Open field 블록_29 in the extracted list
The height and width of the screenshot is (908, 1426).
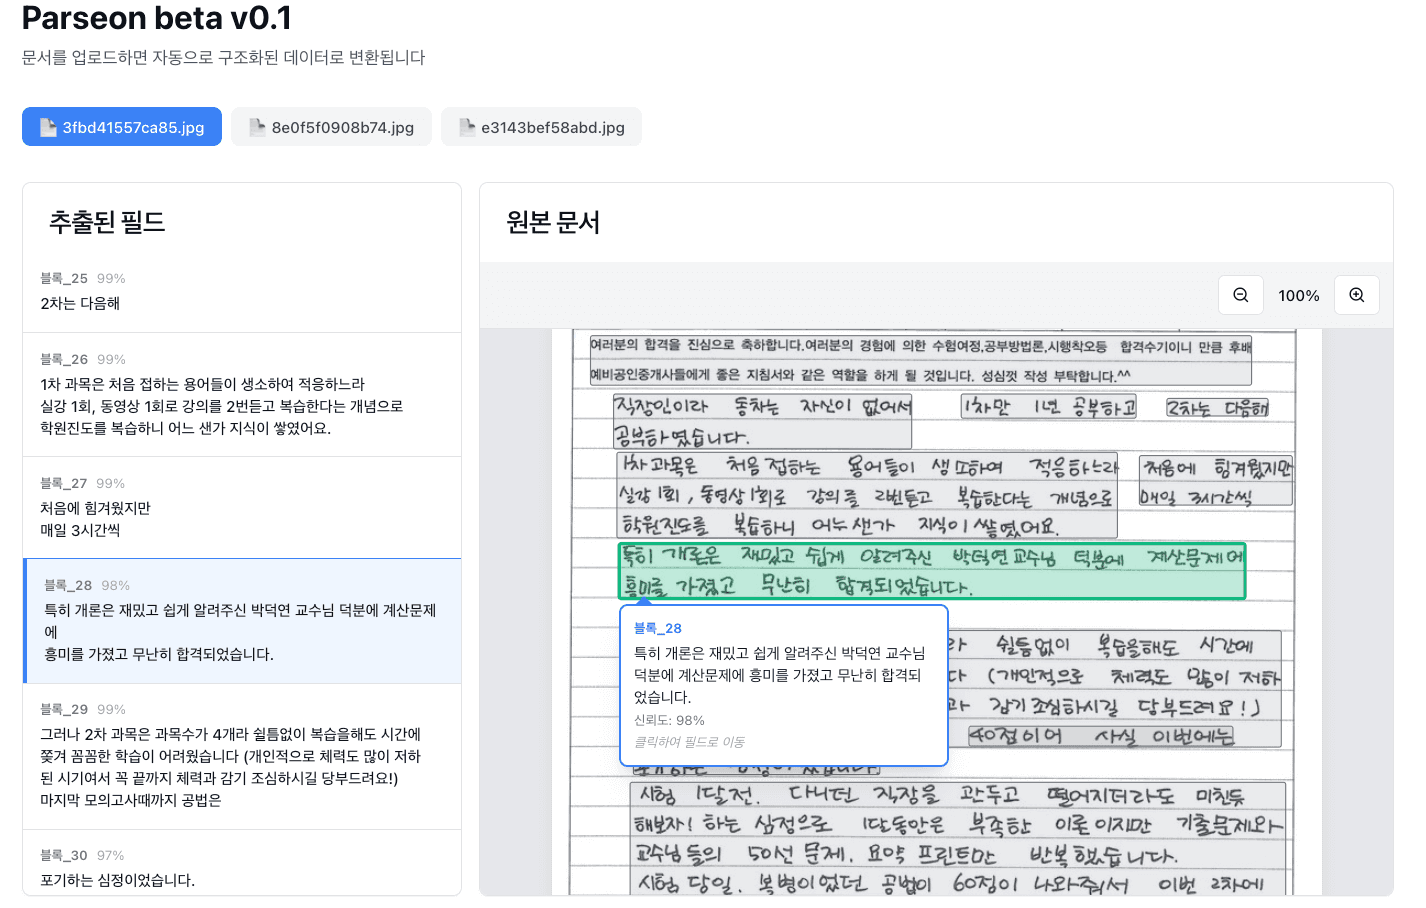pos(241,756)
